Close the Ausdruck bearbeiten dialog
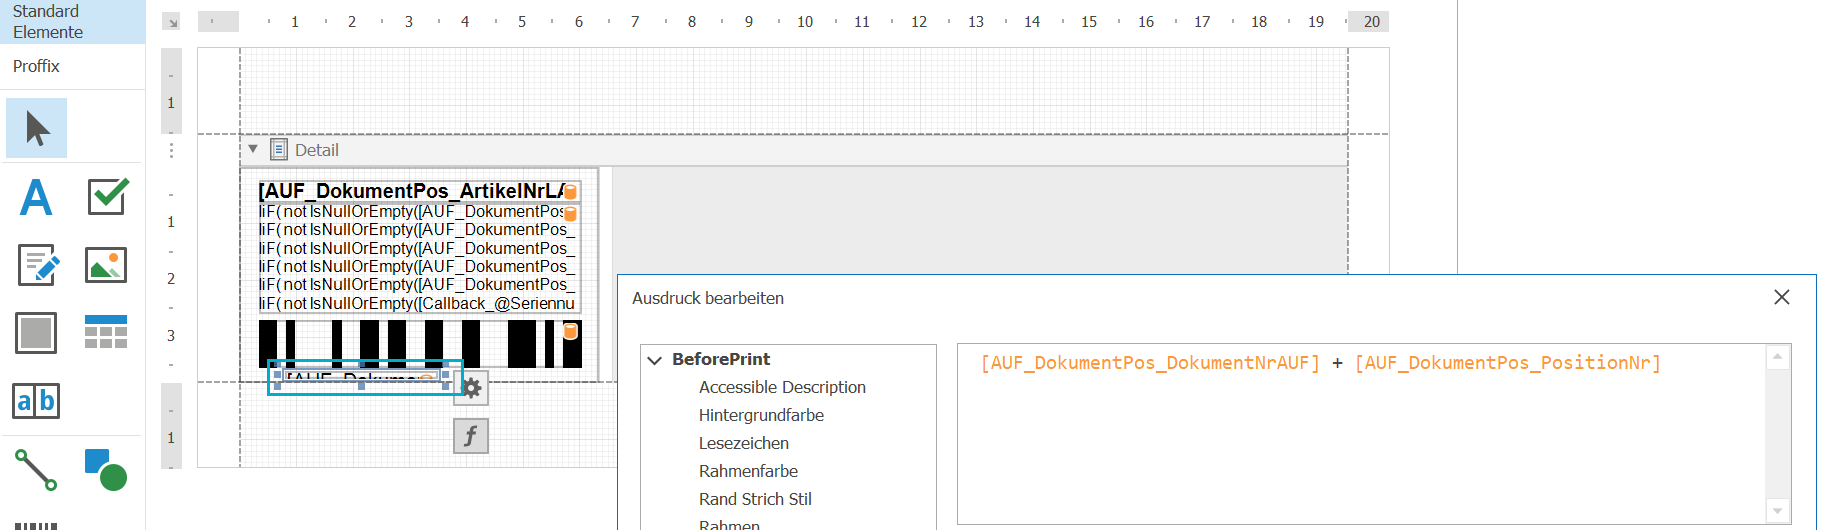Image resolution: width=1828 pixels, height=530 pixels. coord(1781,297)
